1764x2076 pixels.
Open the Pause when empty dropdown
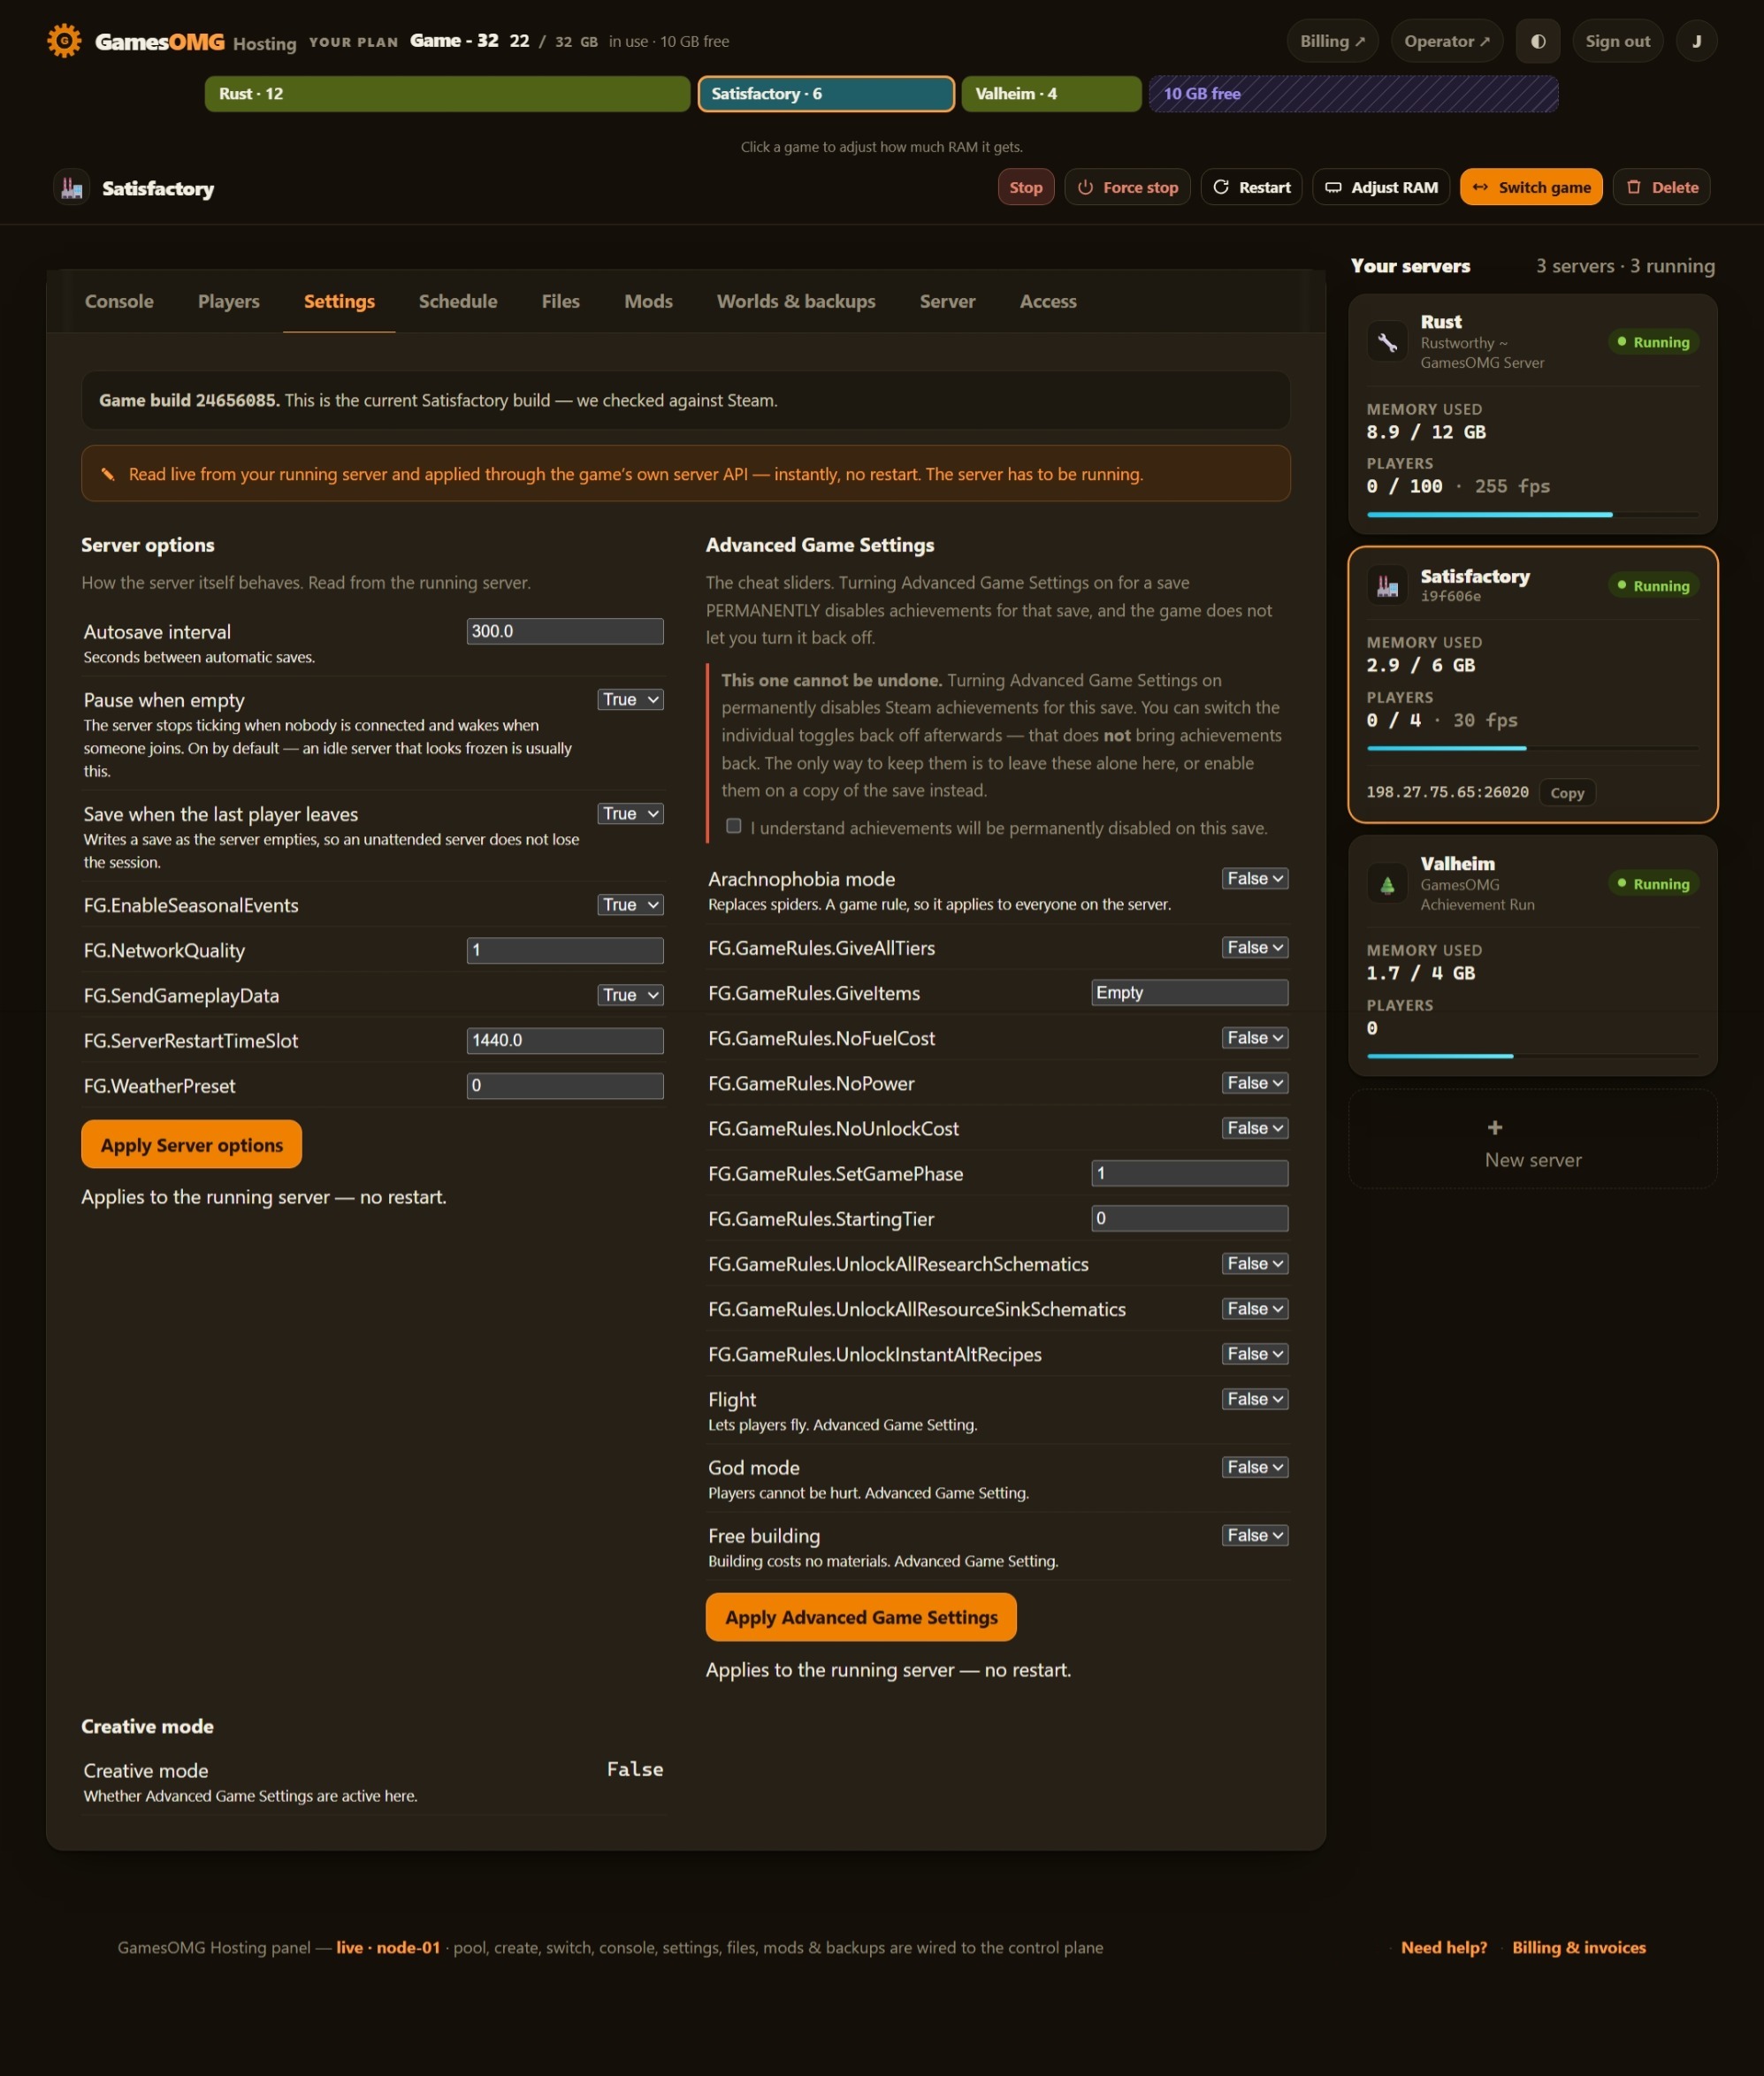click(x=631, y=700)
